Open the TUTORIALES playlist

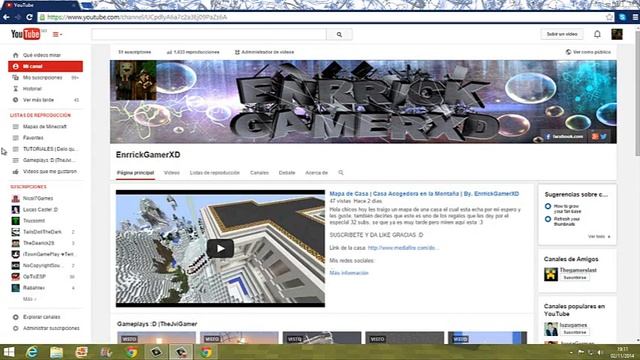tap(50, 149)
